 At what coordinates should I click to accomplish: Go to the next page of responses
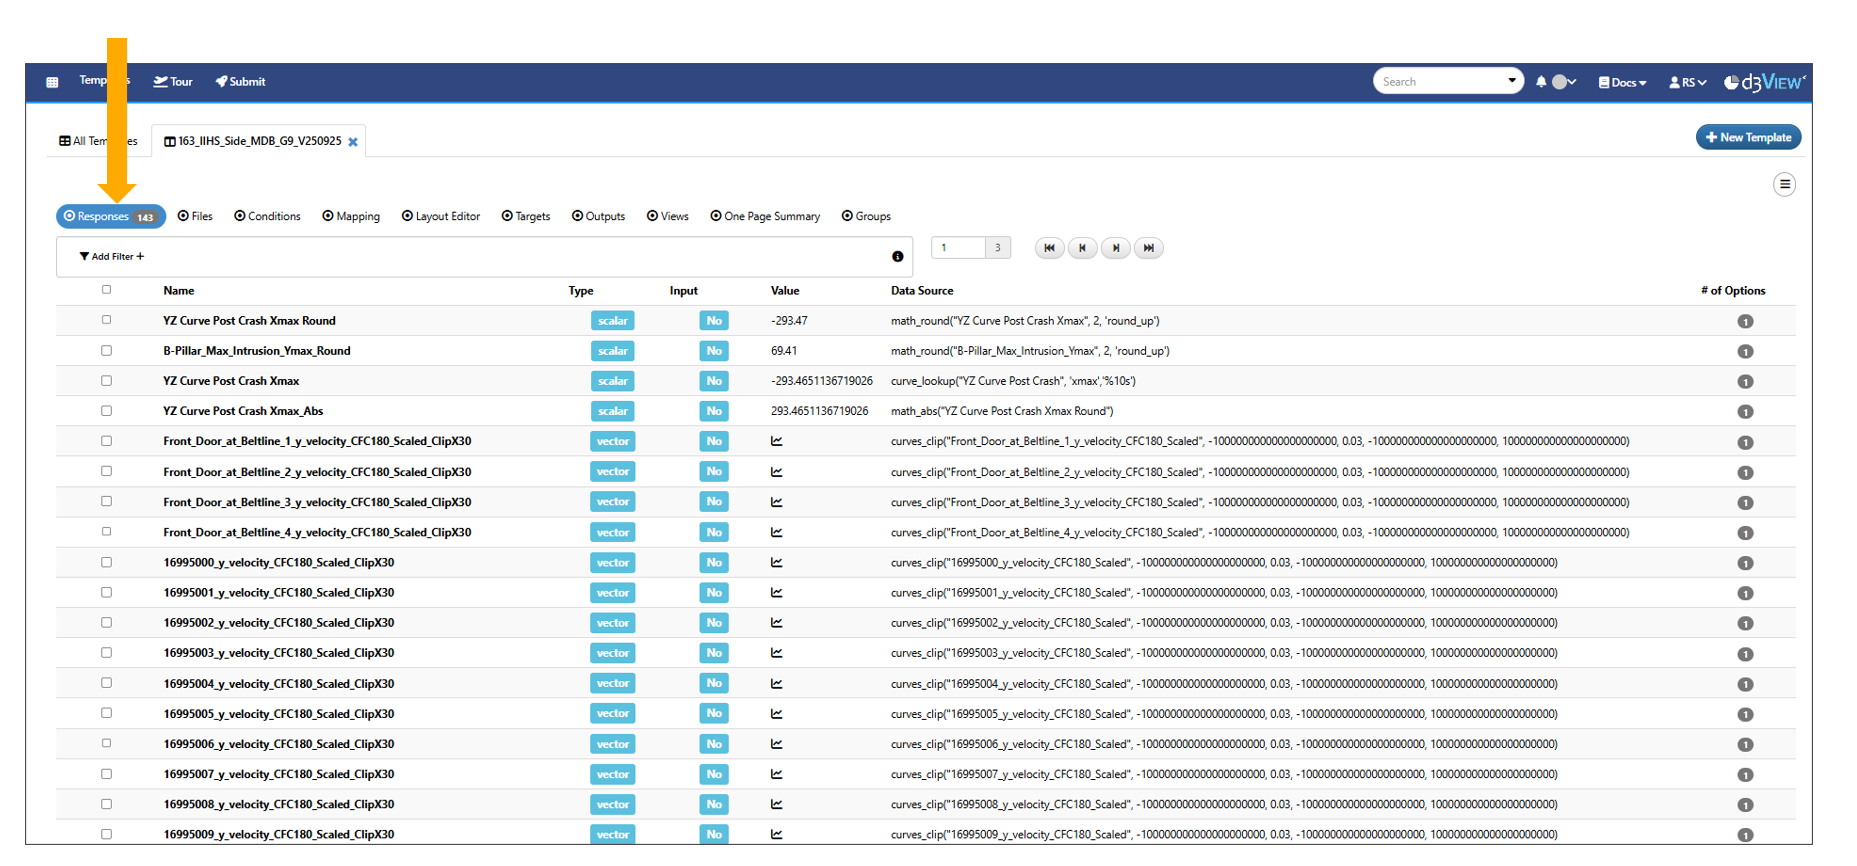coord(1116,248)
